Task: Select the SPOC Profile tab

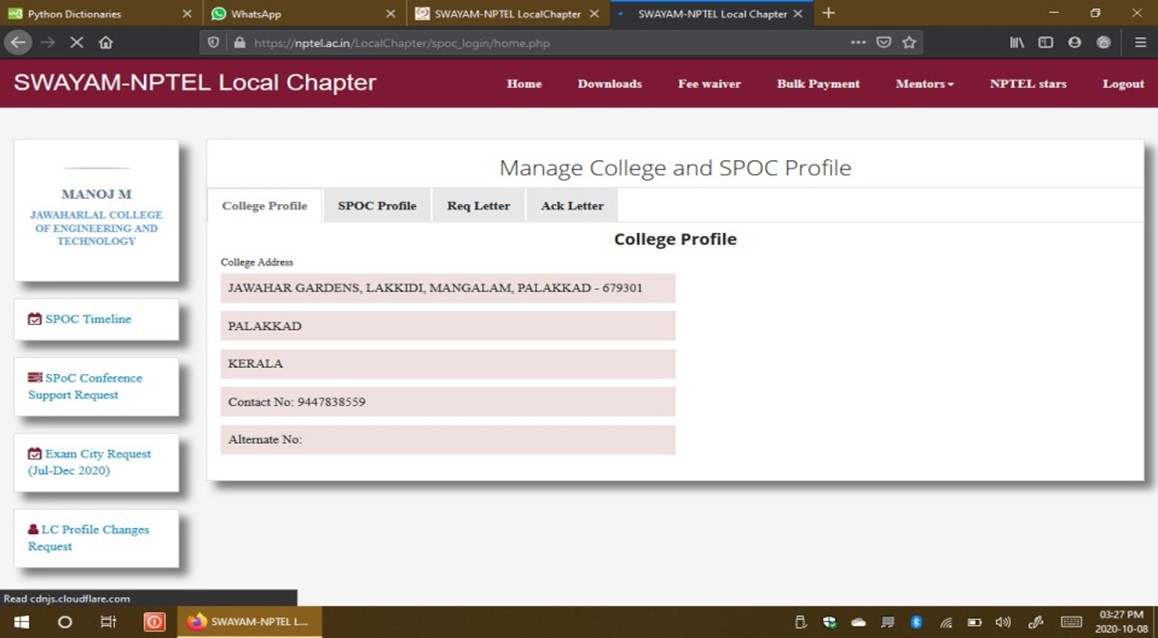Action: [377, 205]
